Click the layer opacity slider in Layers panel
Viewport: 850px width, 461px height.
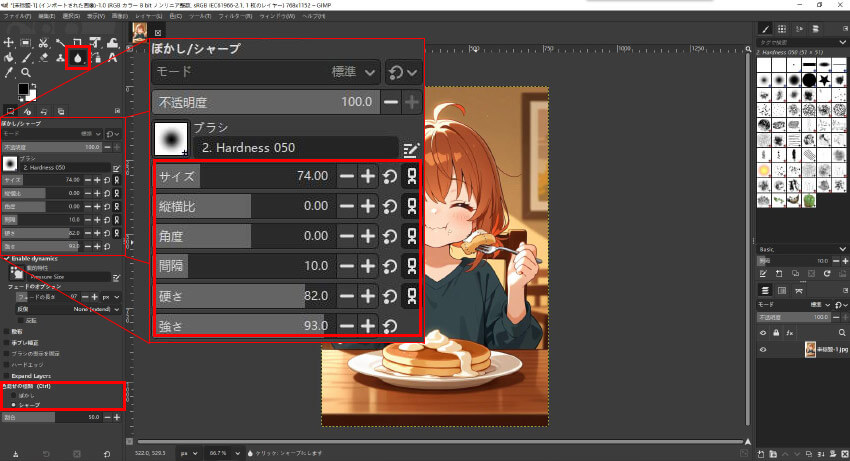click(794, 317)
